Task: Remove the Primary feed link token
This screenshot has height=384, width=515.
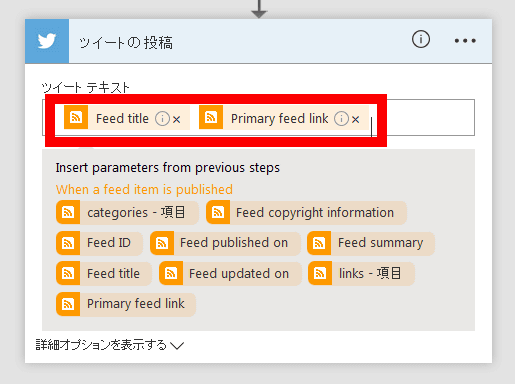Action: click(x=356, y=119)
